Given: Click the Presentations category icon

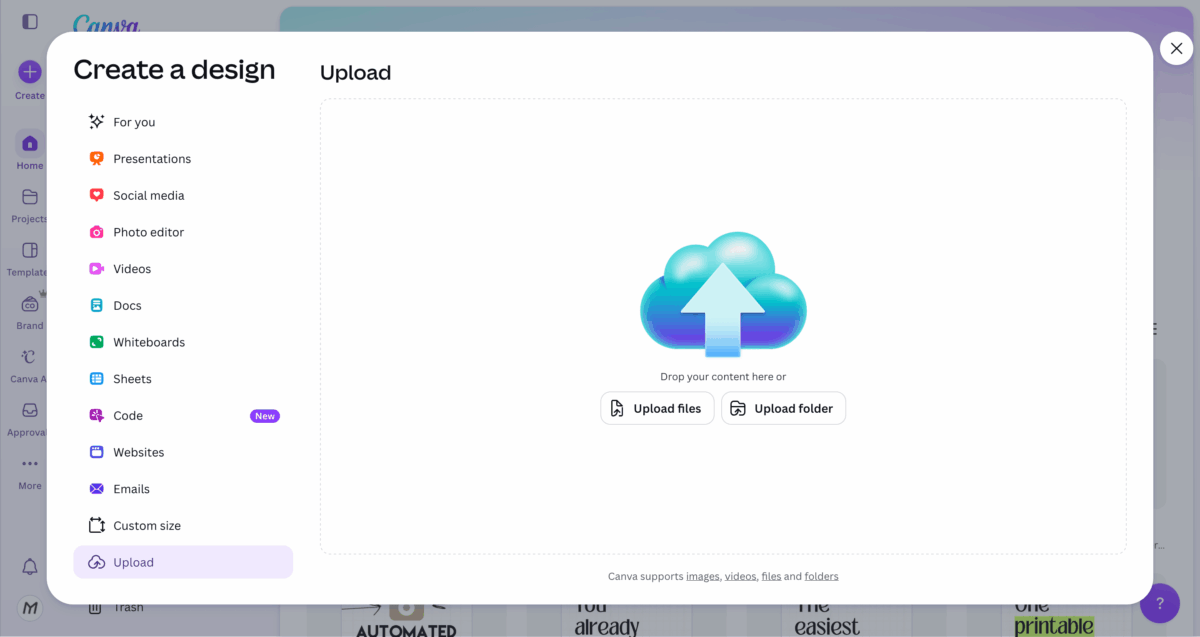Looking at the screenshot, I should pyautogui.click(x=97, y=159).
